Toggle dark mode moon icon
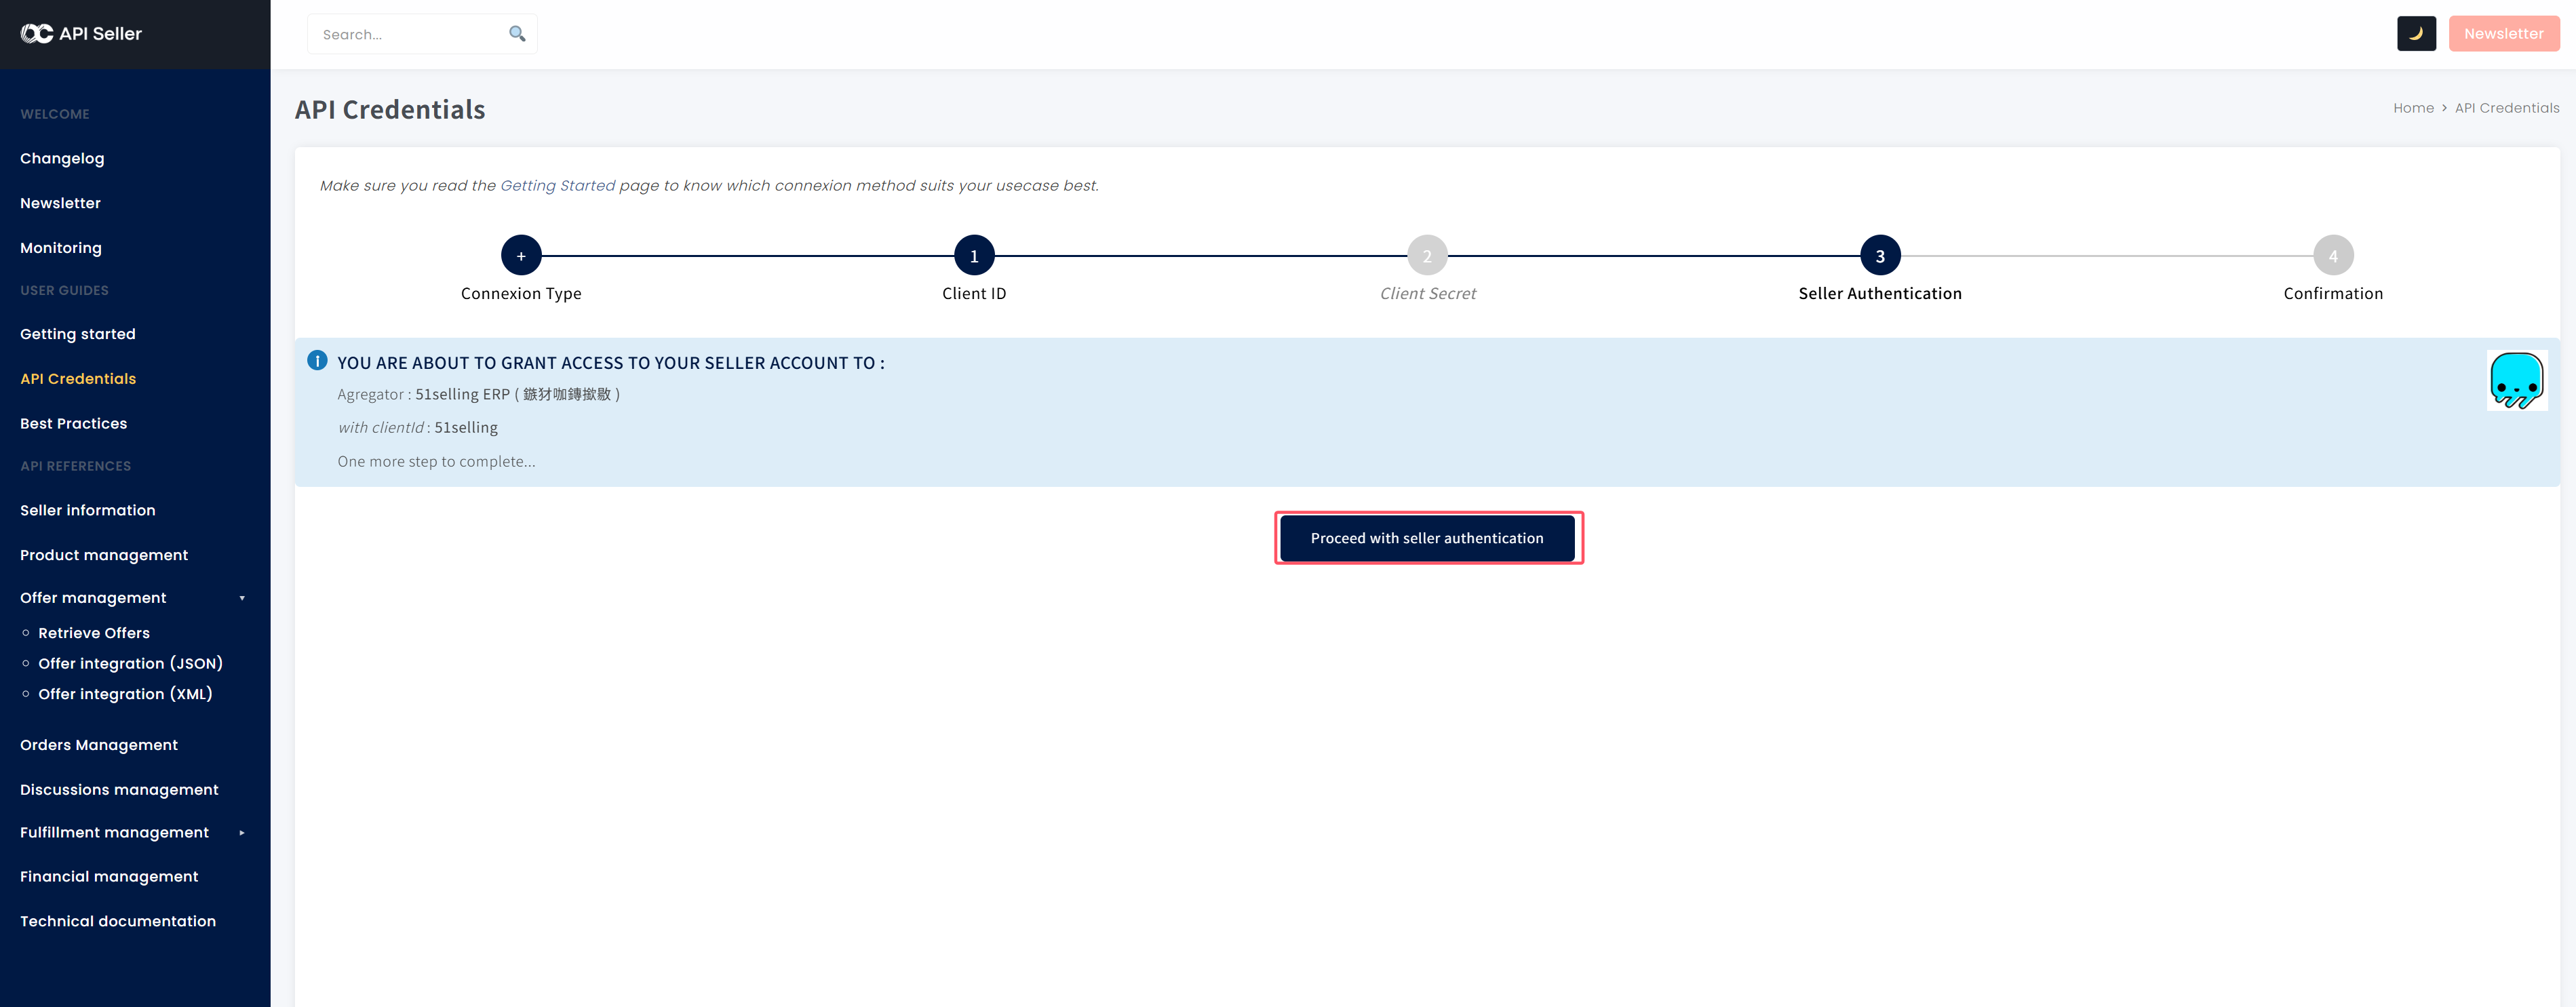The width and height of the screenshot is (2576, 1007). coord(2416,34)
